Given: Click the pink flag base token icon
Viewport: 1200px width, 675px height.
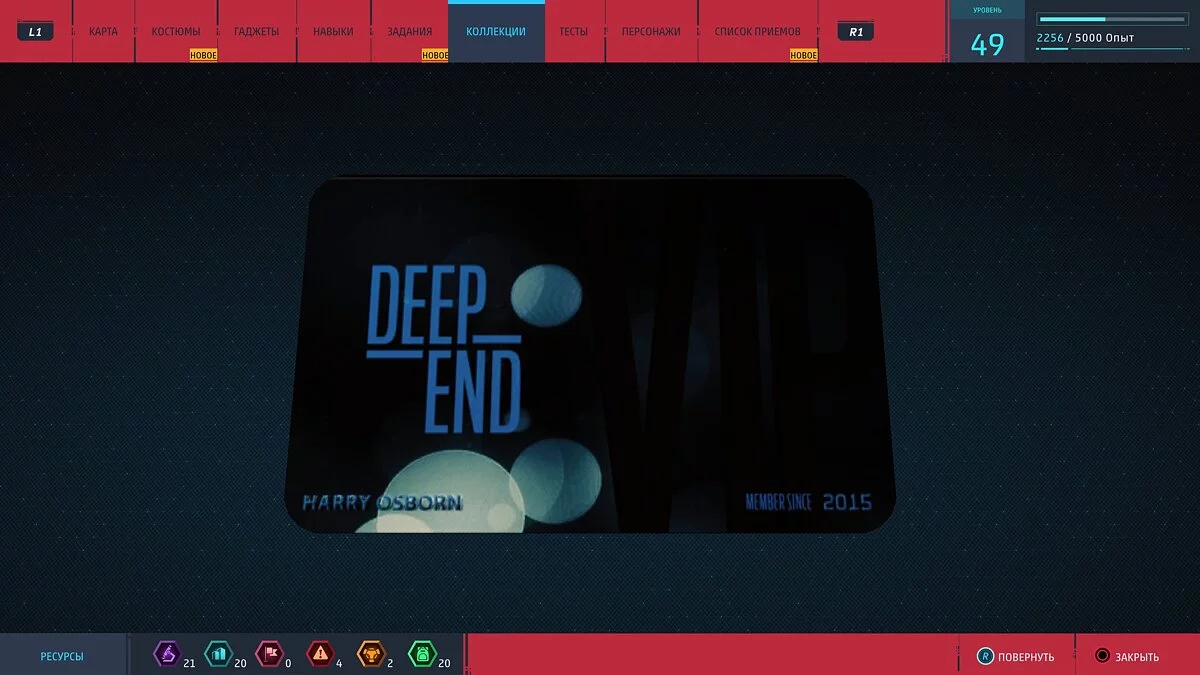Looking at the screenshot, I should point(269,655).
